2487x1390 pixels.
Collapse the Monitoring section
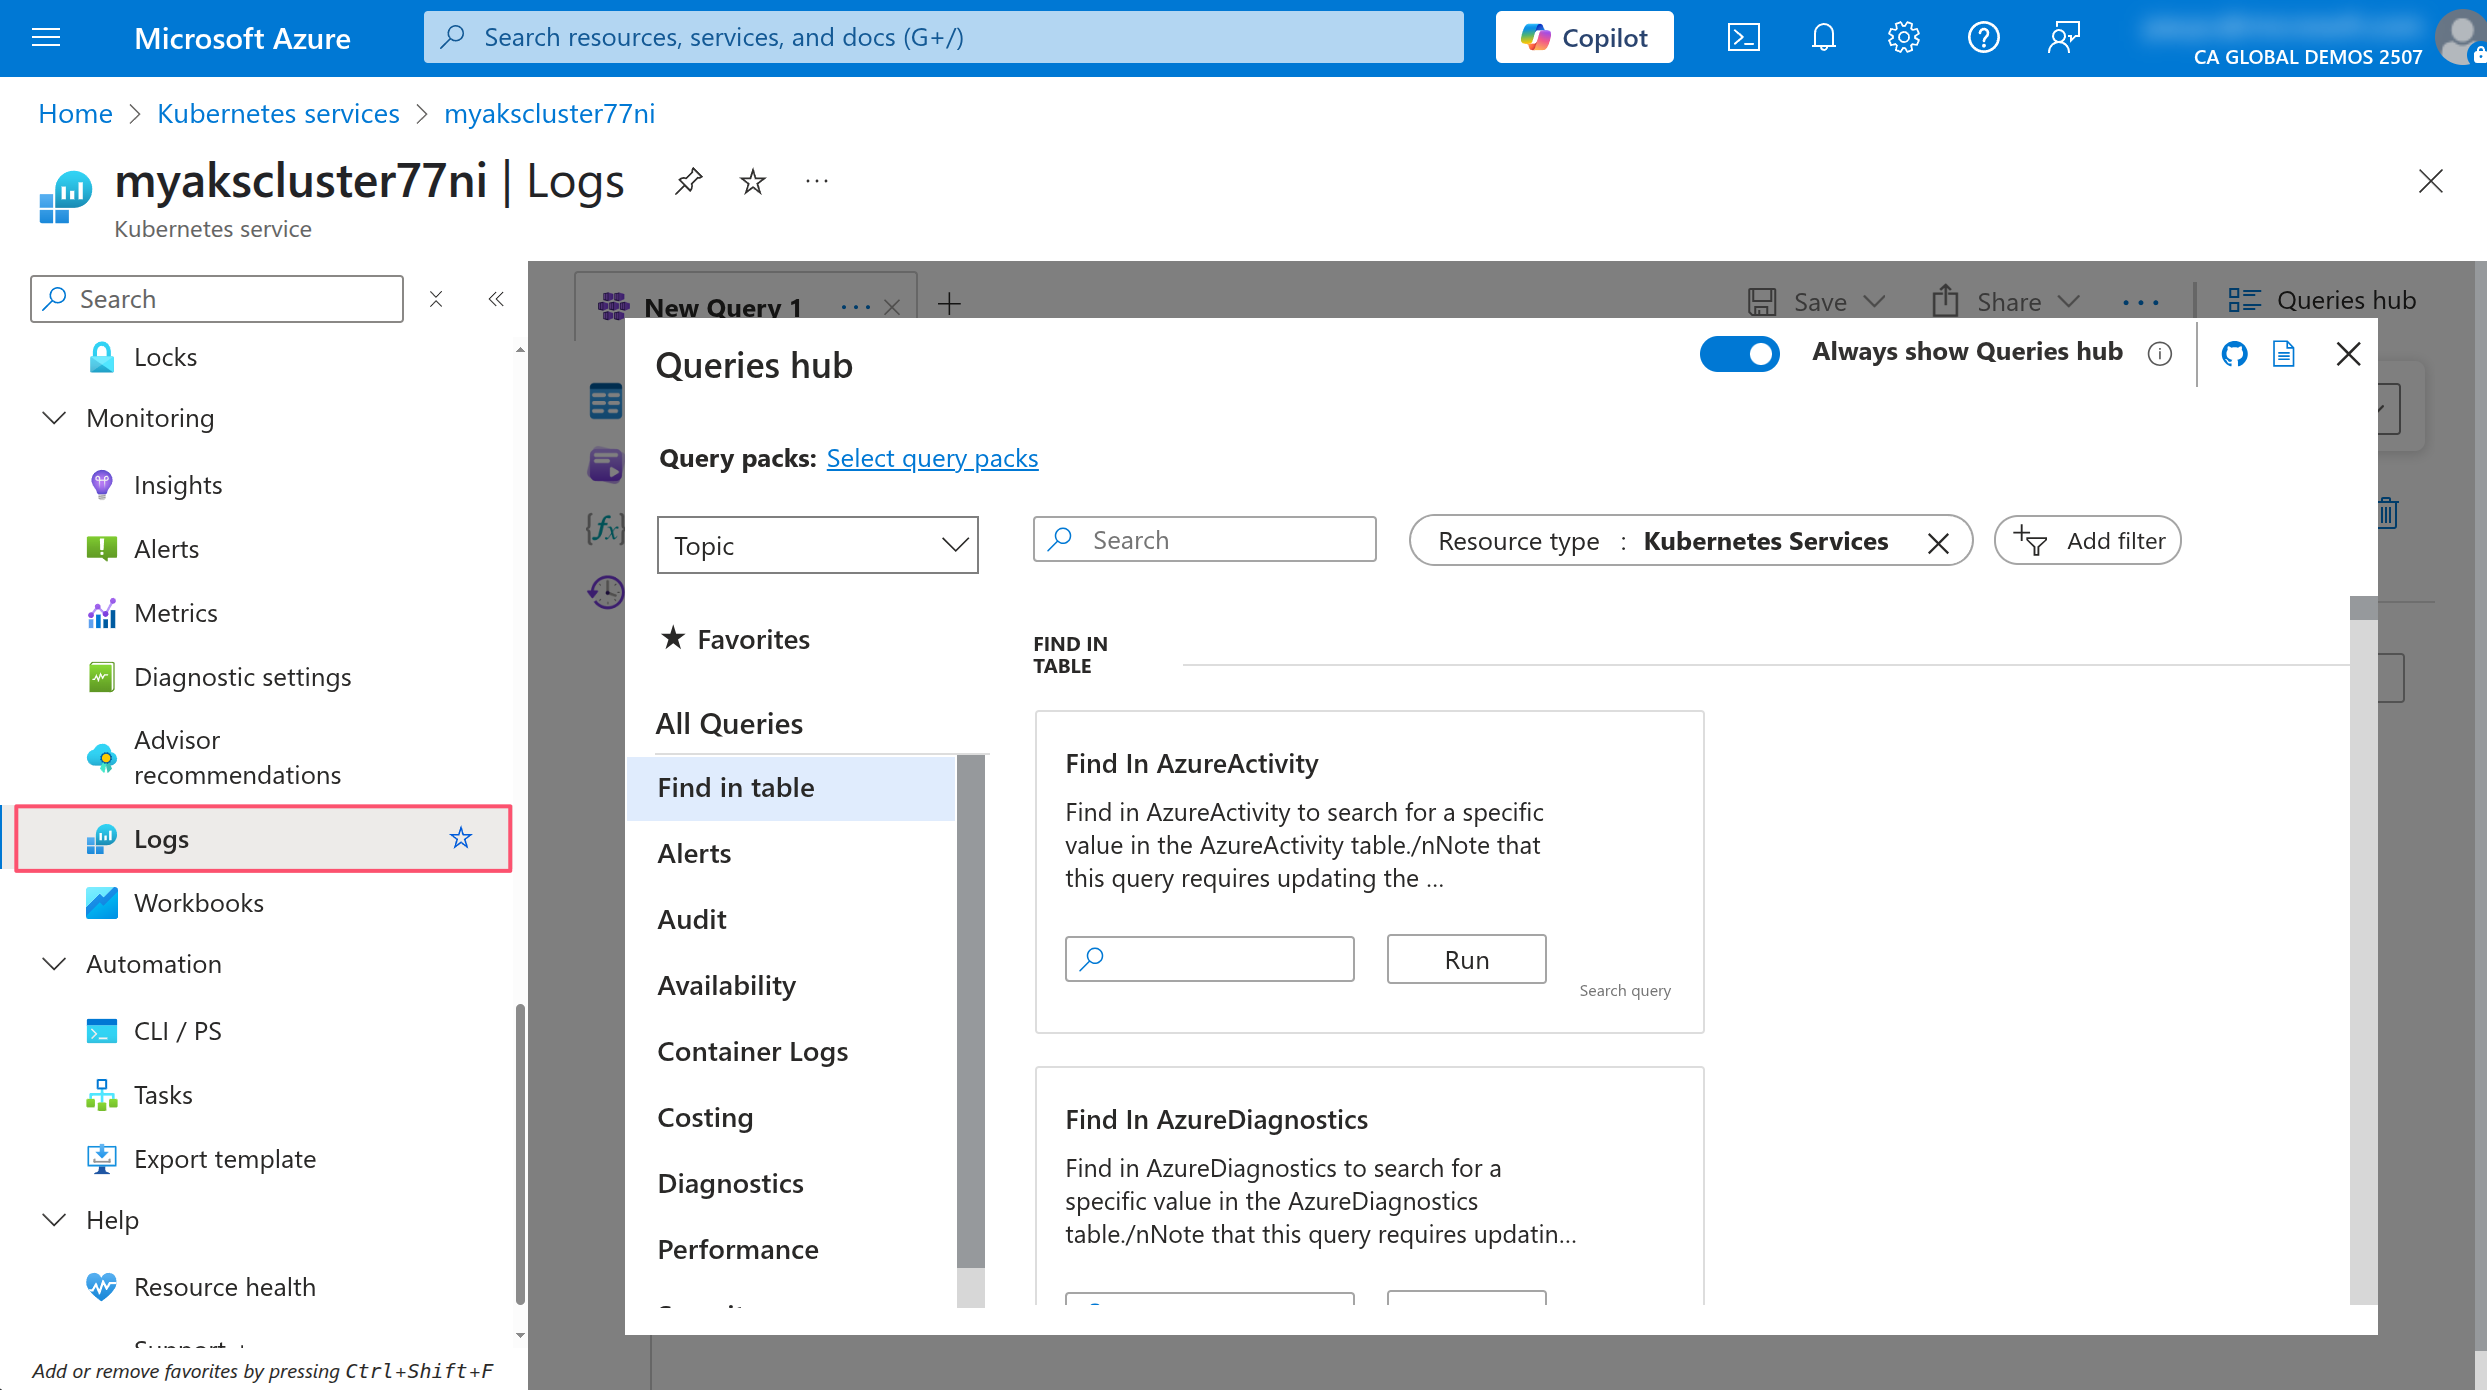click(x=54, y=418)
